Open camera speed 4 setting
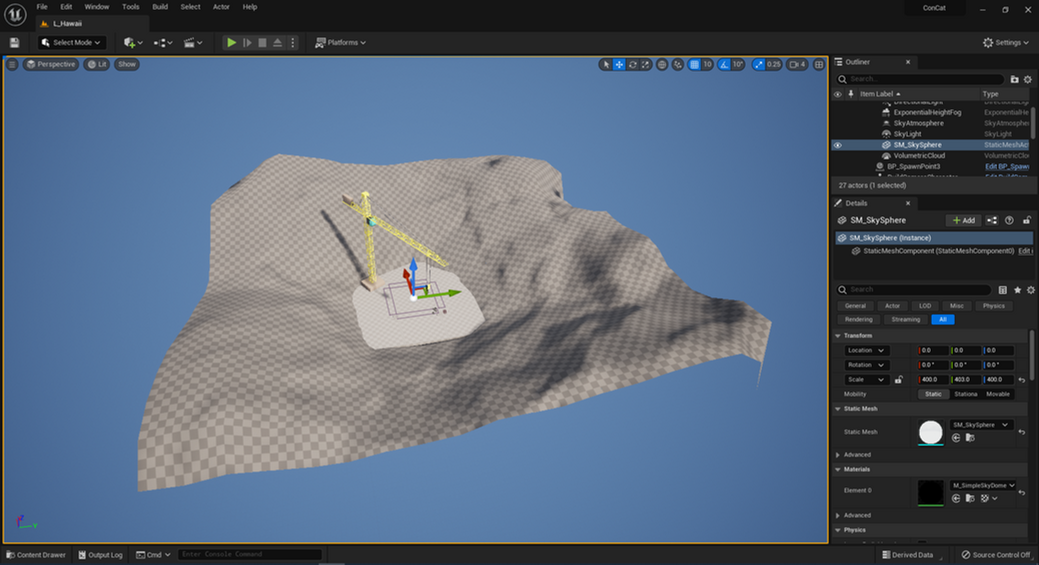 pos(797,64)
